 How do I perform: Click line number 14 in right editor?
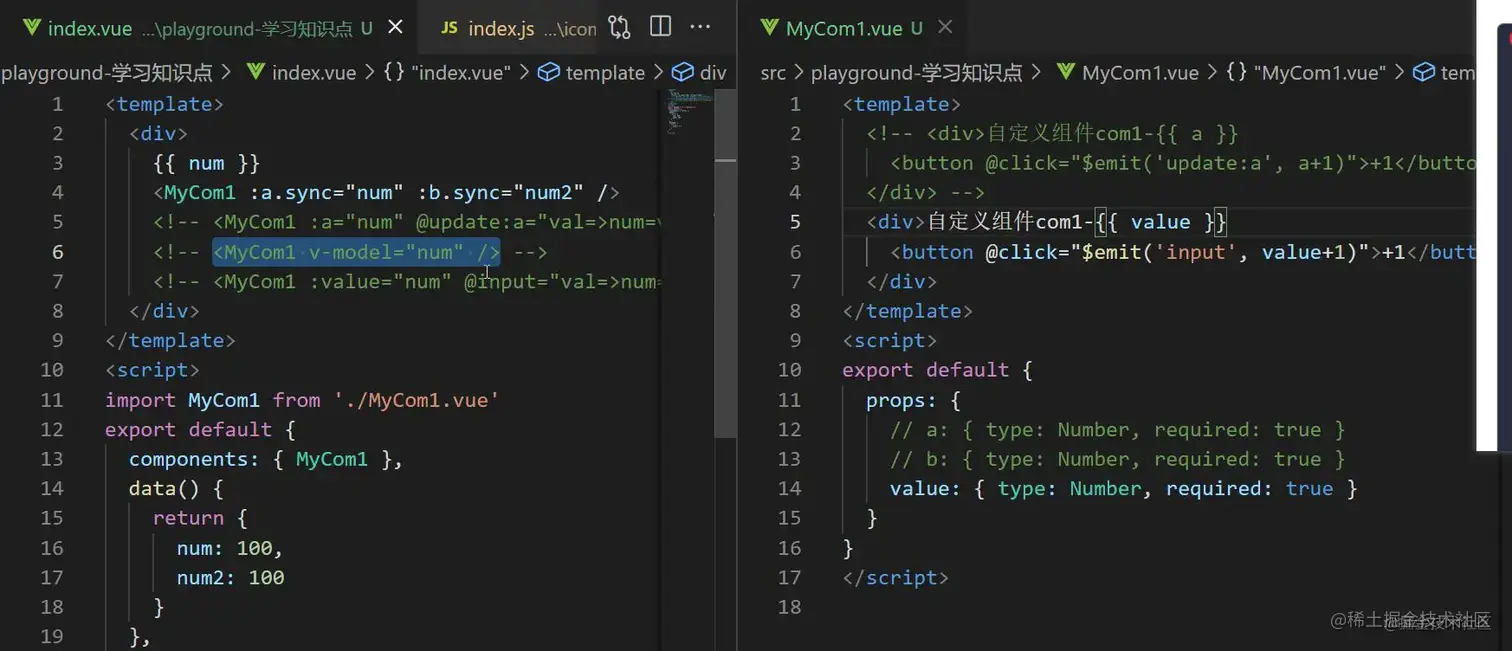pos(790,488)
